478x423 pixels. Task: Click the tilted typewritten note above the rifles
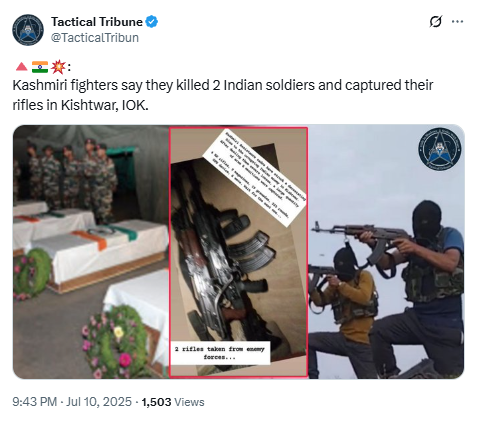point(255,178)
